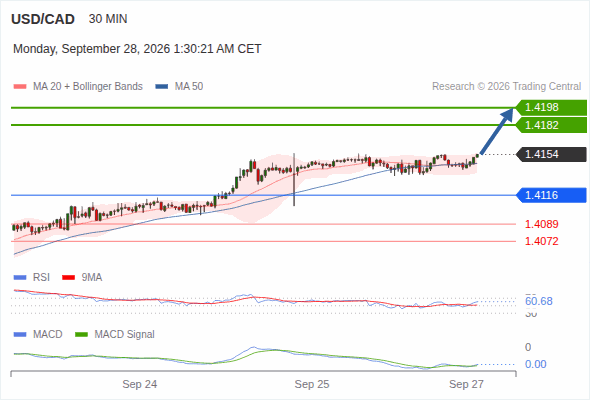Click the Sep 27 date axis label

[466, 384]
